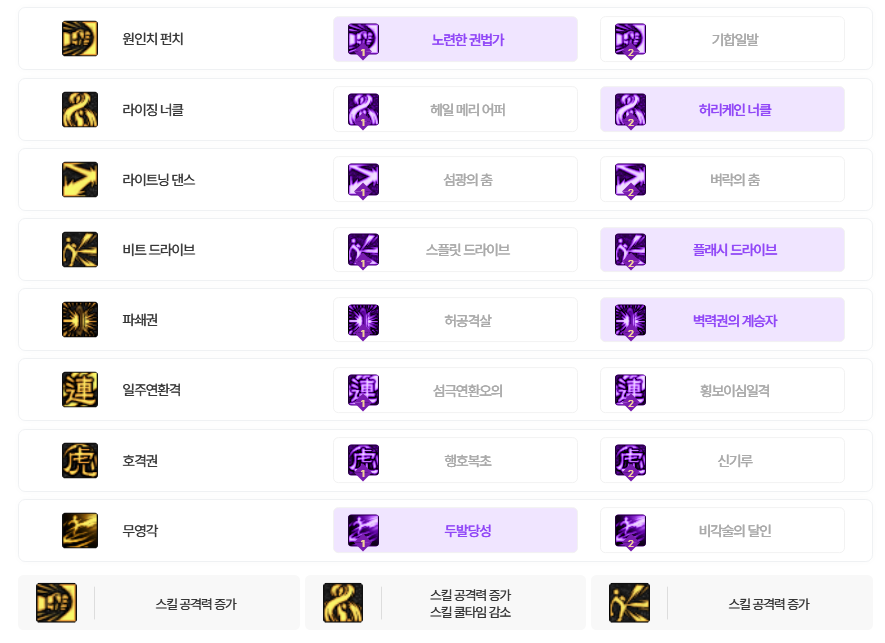
Task: Click the 원인치 펀치 skill icon
Action: 80,39
